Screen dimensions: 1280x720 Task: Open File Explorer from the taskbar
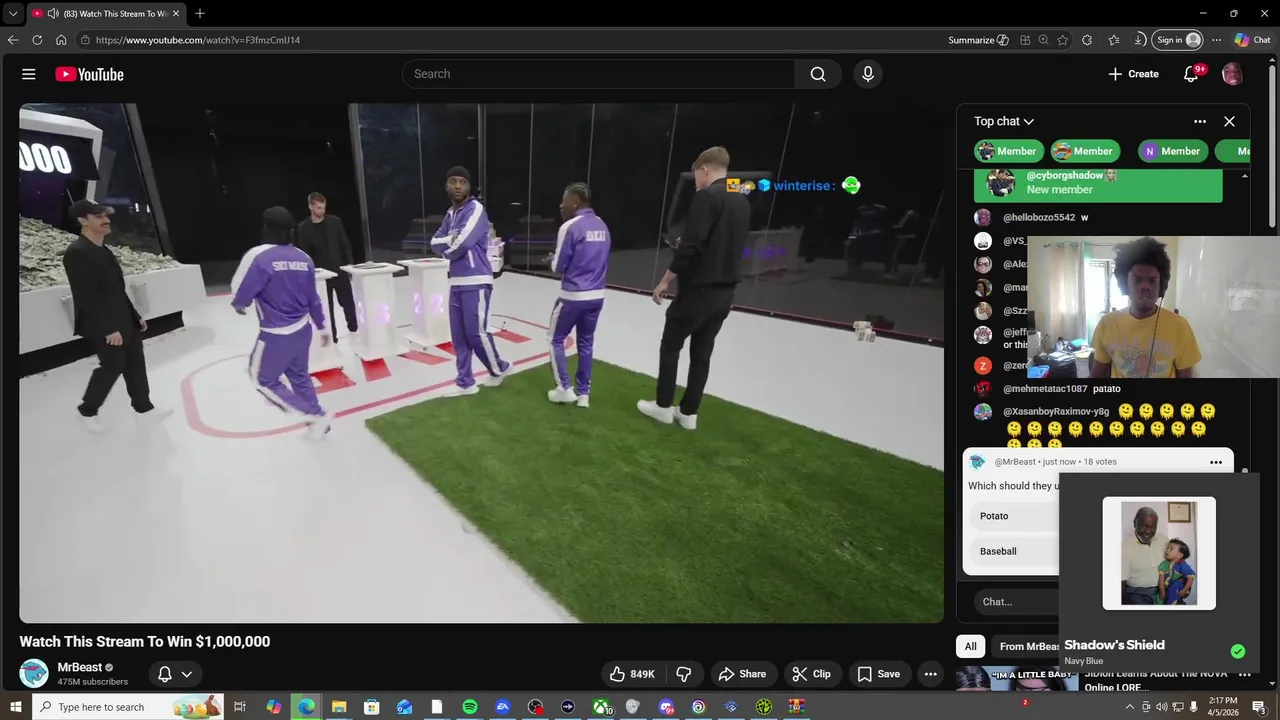339,707
